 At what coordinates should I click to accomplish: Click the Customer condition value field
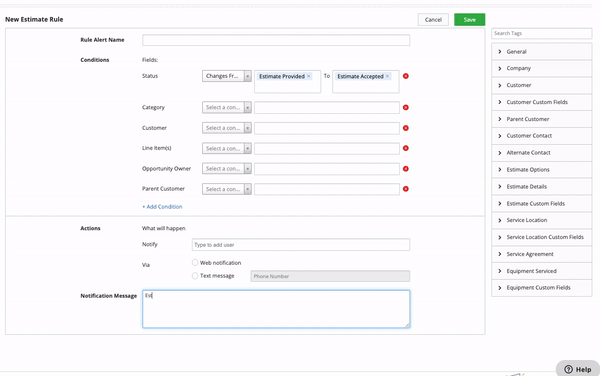coord(327,128)
